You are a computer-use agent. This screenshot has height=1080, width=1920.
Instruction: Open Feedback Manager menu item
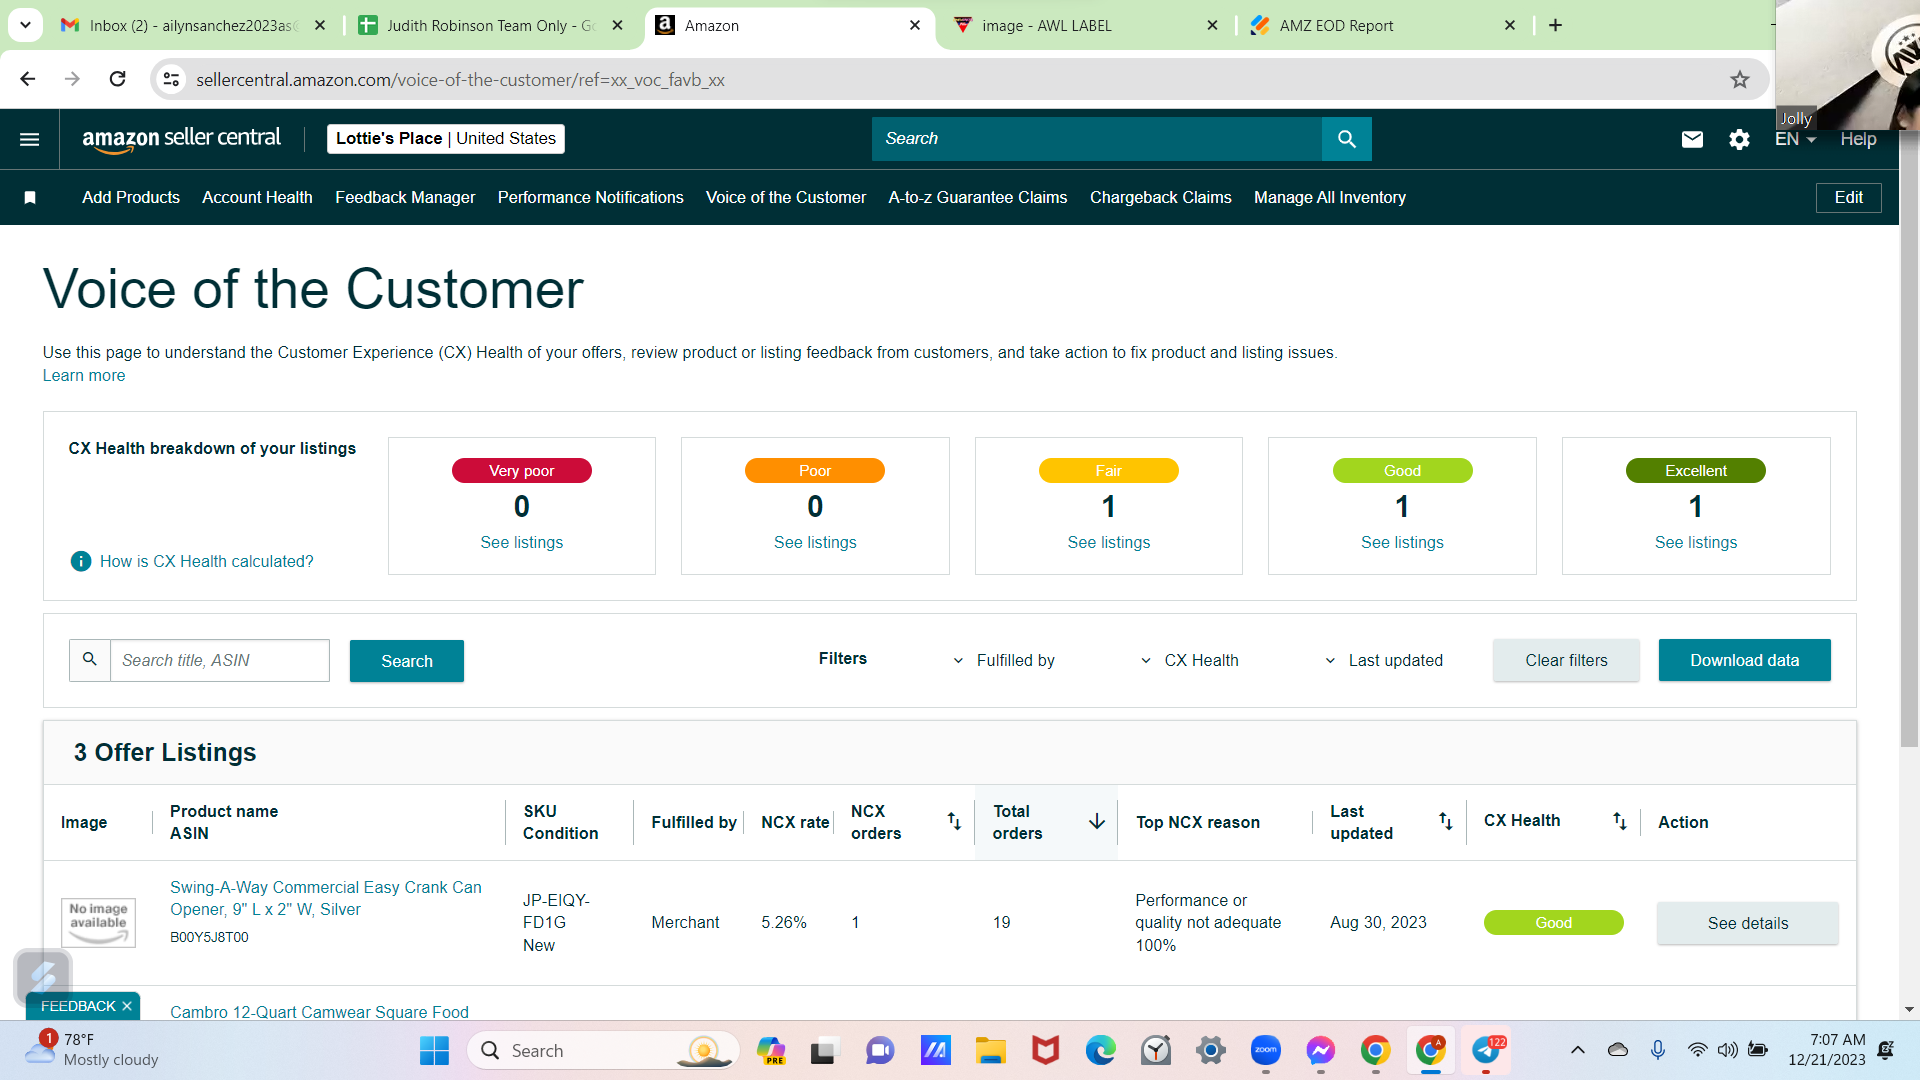[405, 198]
